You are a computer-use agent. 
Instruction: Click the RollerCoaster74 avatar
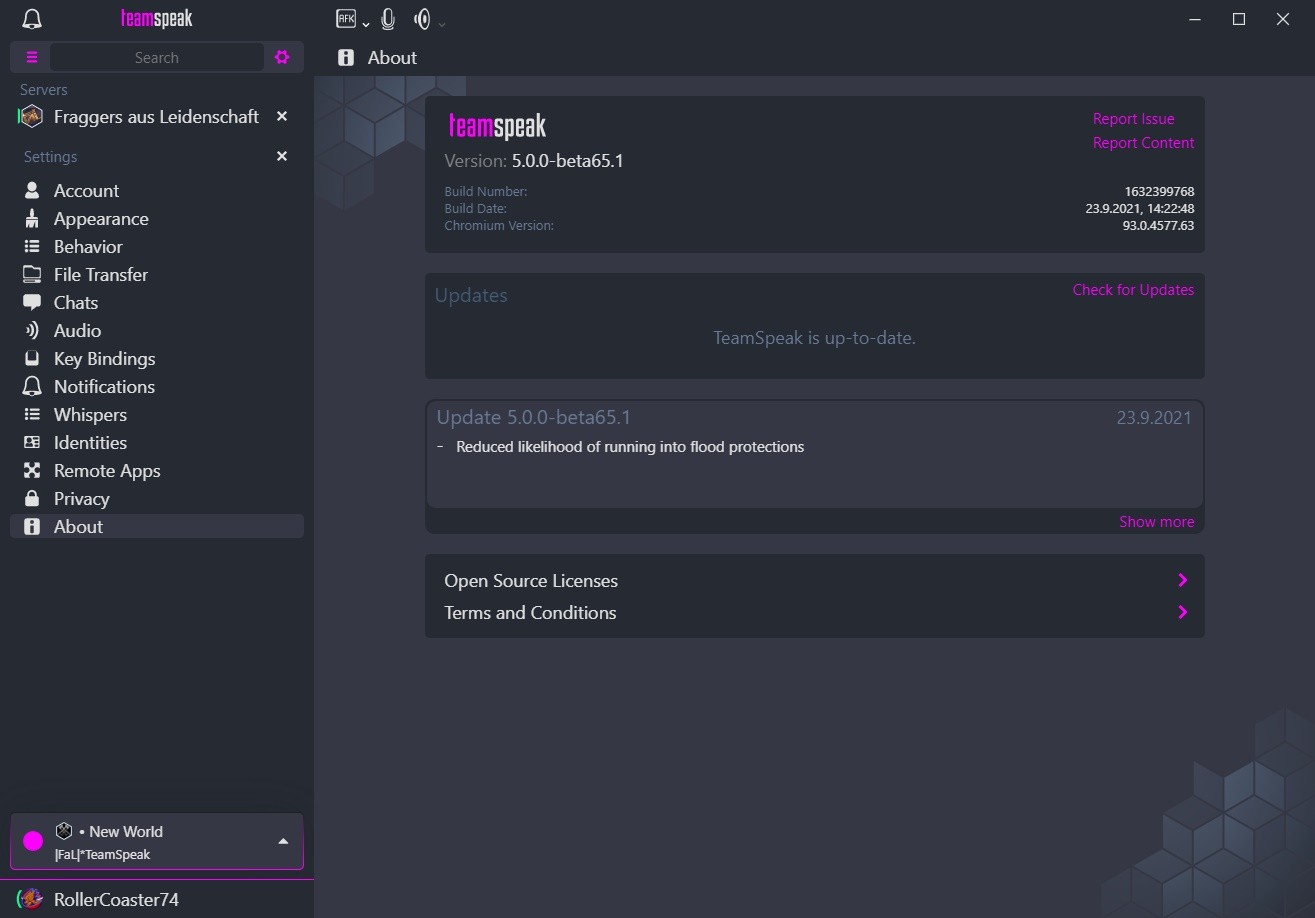(32, 899)
